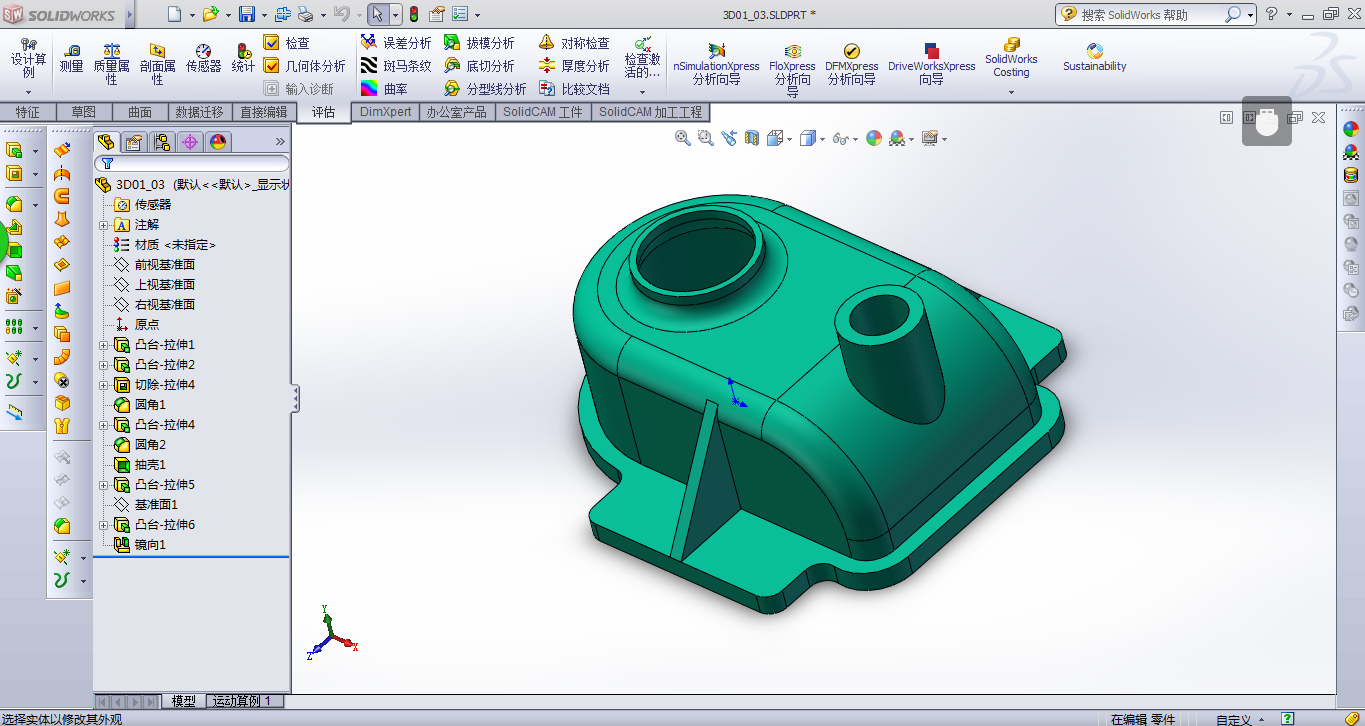The image size is (1365, 726).
Task: Select the 原点 item in tree
Action: coord(136,325)
